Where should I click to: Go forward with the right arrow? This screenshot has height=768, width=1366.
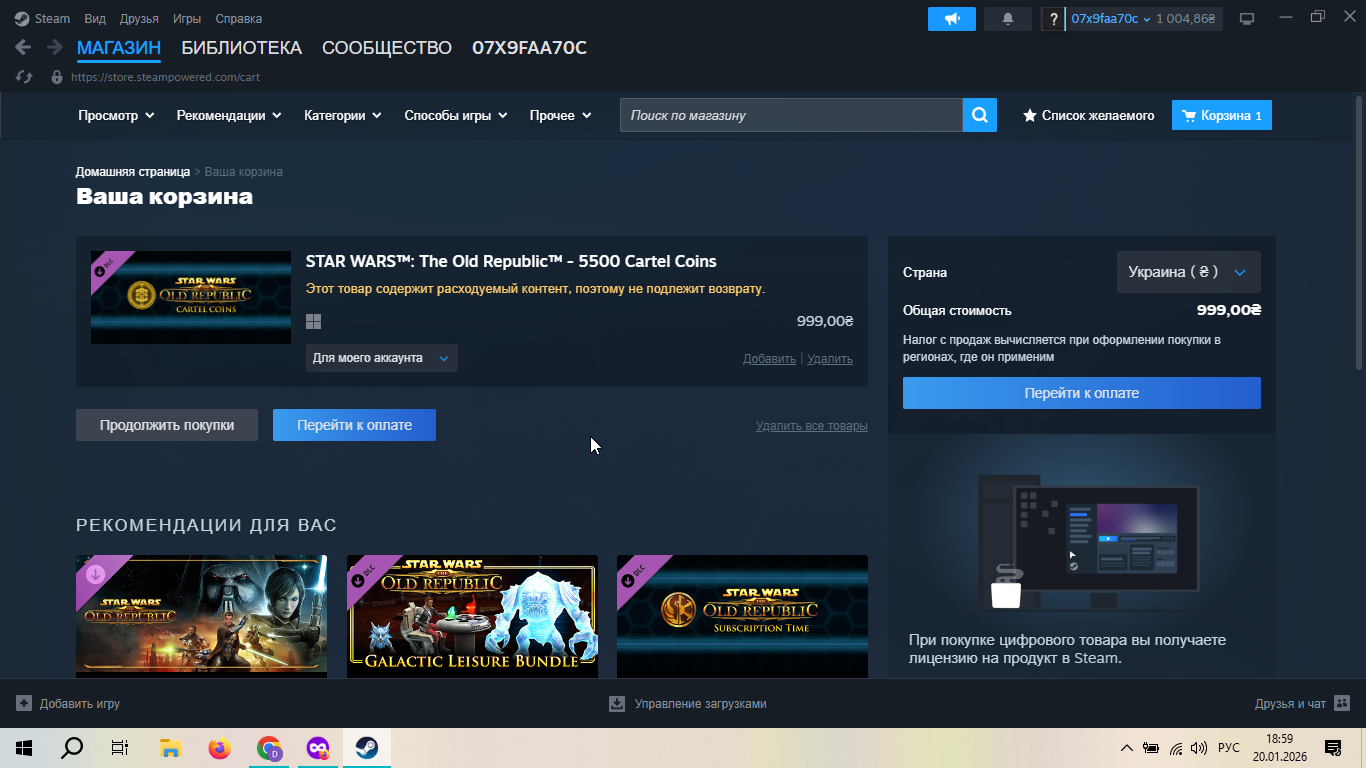tap(54, 47)
